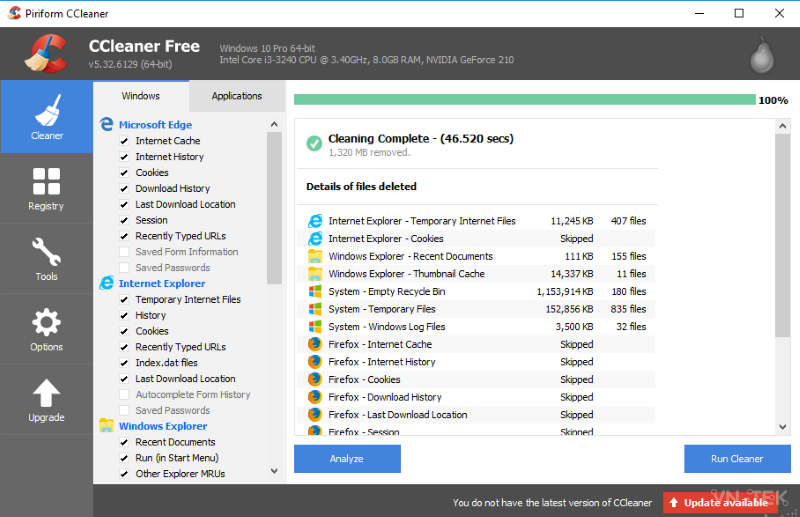Uncheck Edge Internet Cache checkbox
Screen dimensions: 800x517
click(x=124, y=141)
